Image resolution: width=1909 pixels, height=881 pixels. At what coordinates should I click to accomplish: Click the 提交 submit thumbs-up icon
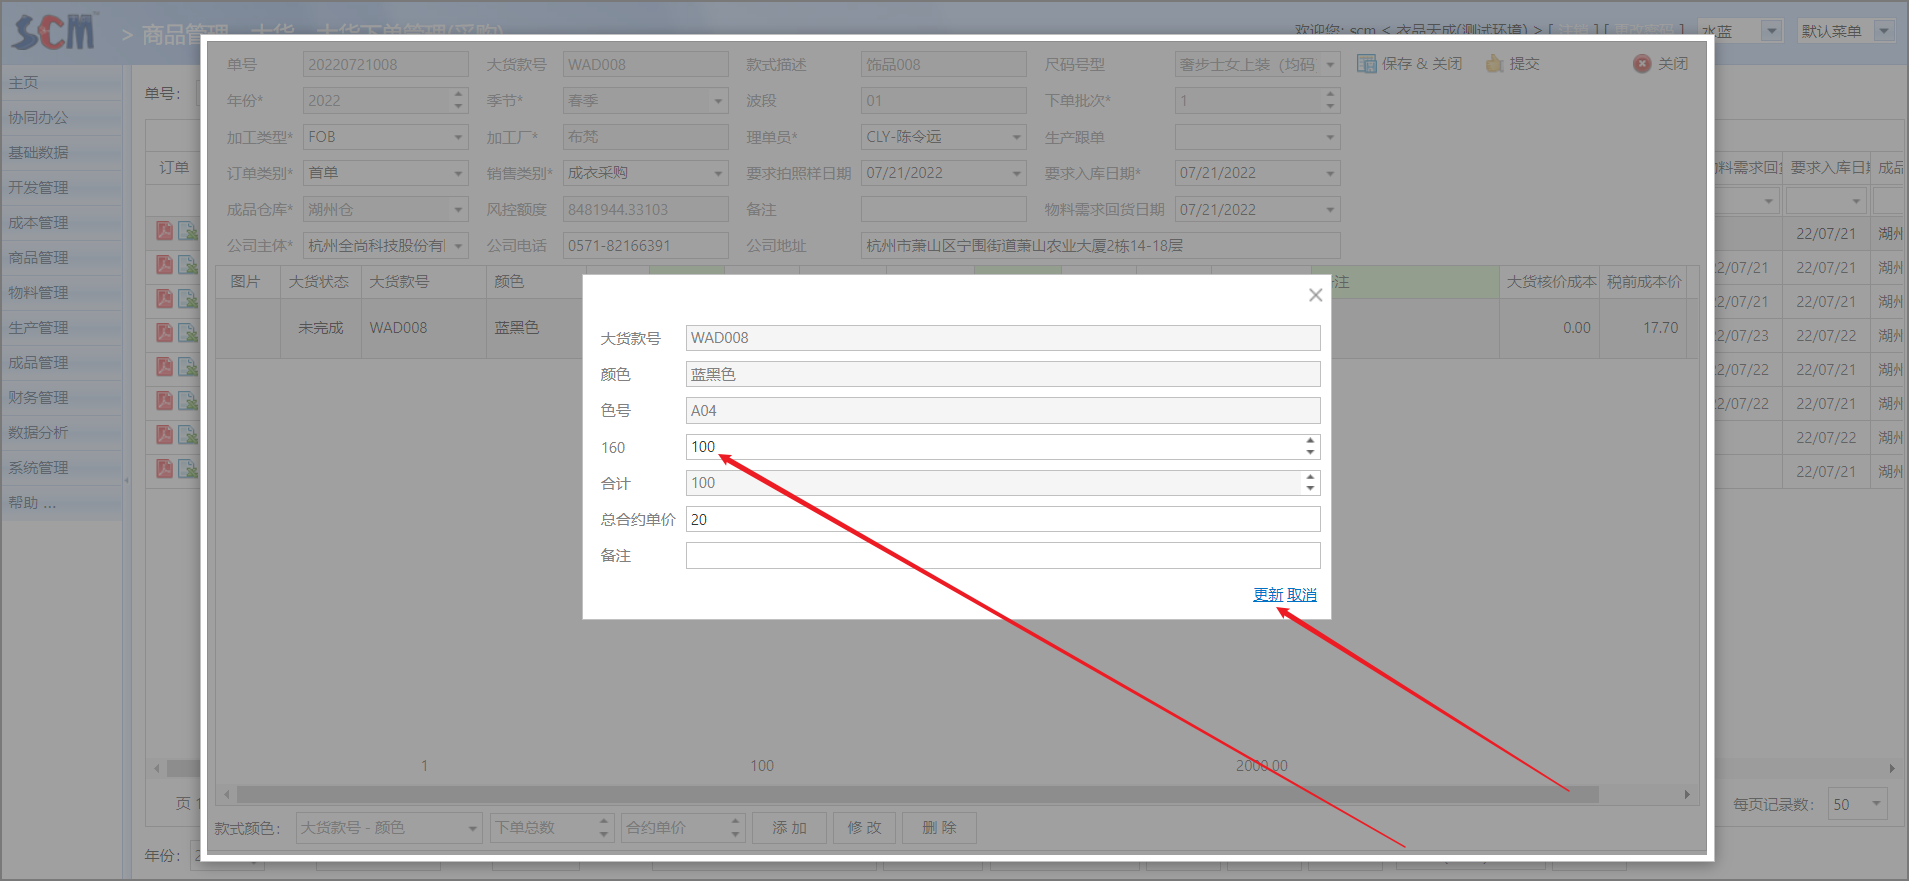1495,64
